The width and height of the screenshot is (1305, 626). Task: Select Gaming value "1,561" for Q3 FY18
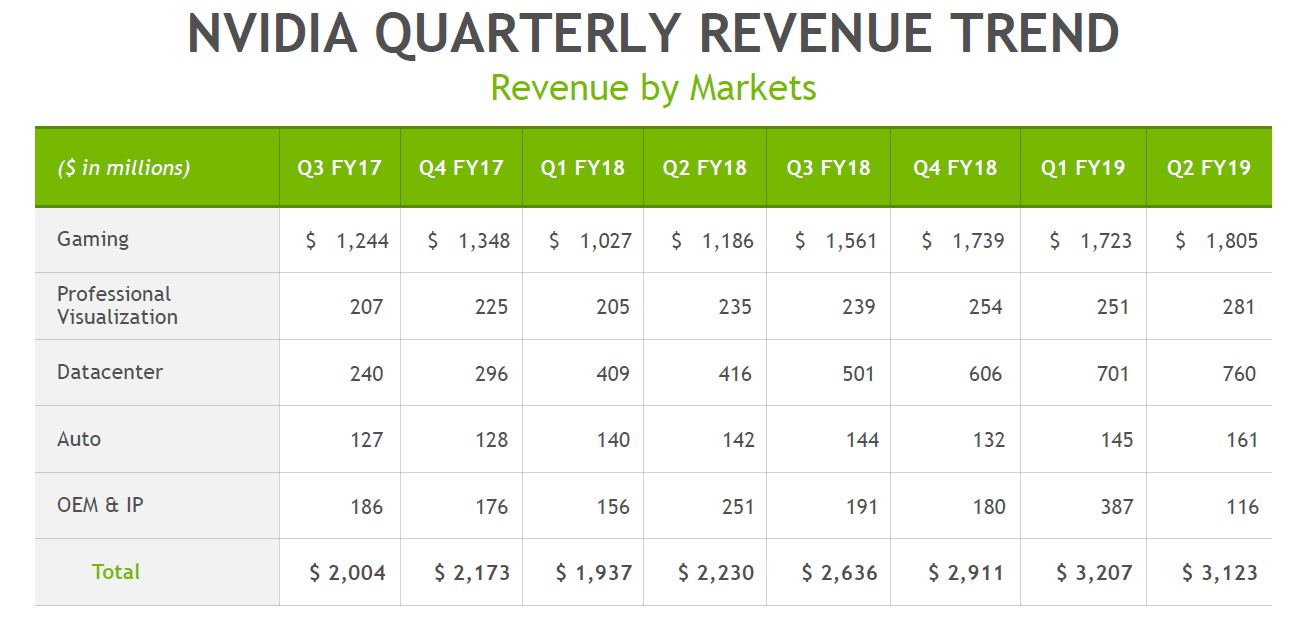pos(852,241)
